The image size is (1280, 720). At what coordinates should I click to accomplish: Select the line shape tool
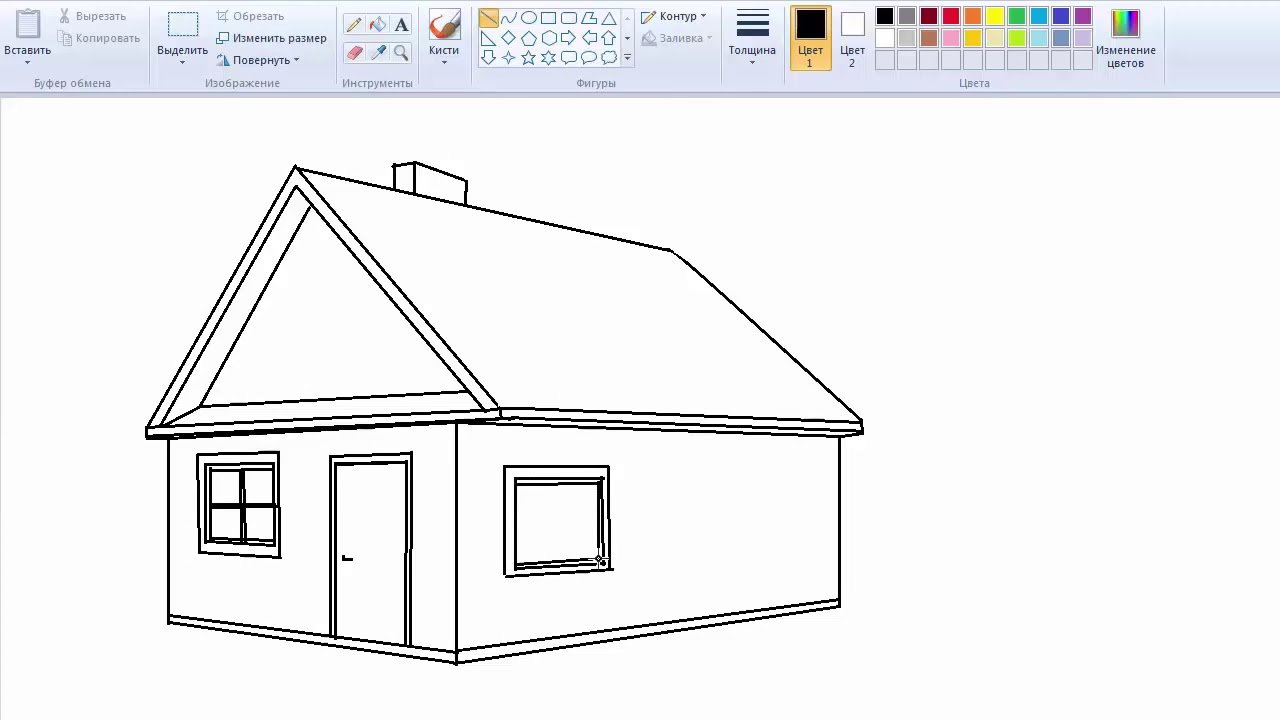[x=488, y=18]
